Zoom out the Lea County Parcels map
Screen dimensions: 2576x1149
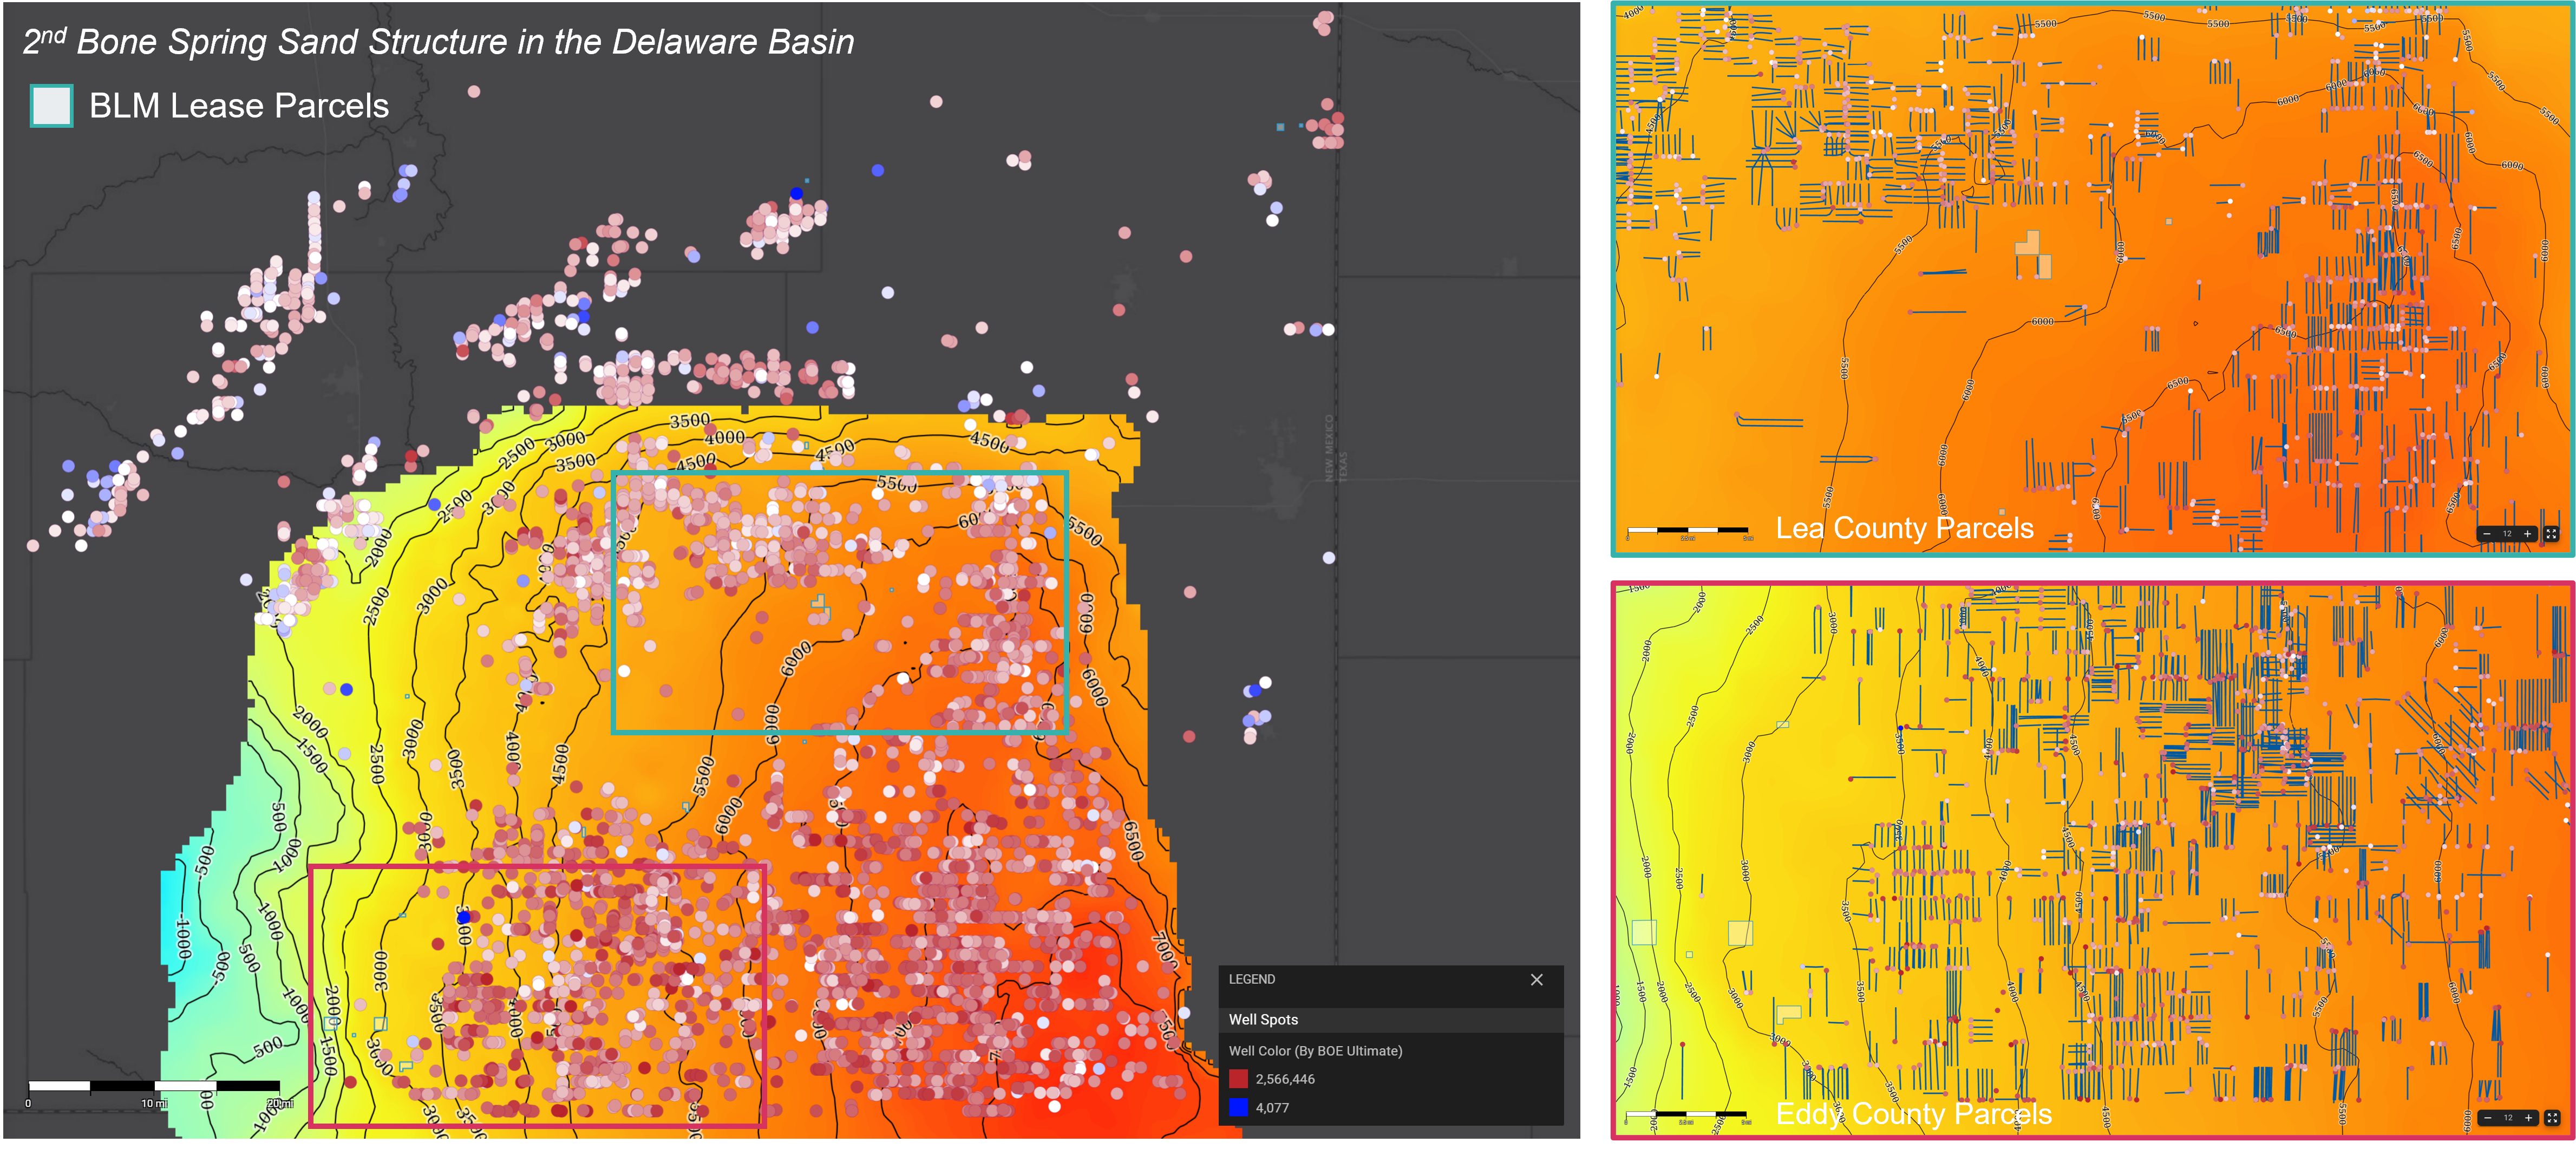click(2487, 534)
